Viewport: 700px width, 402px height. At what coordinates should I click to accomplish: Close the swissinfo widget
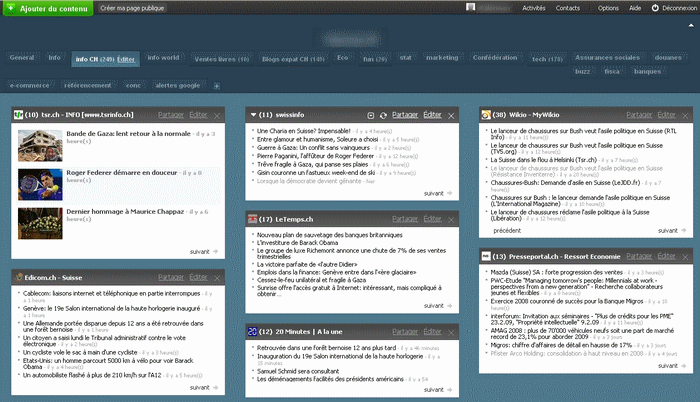(451, 116)
